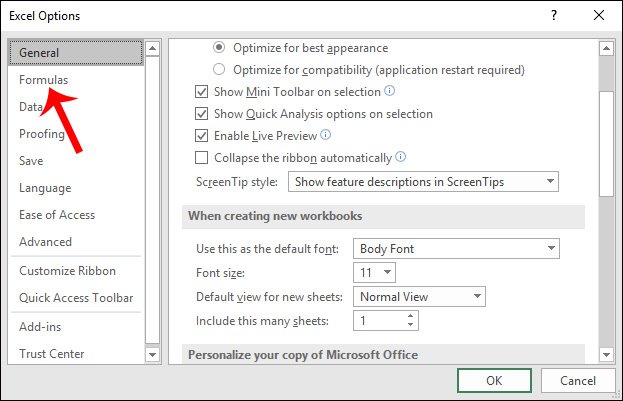Increase the number of sheets spinner

click(x=411, y=316)
